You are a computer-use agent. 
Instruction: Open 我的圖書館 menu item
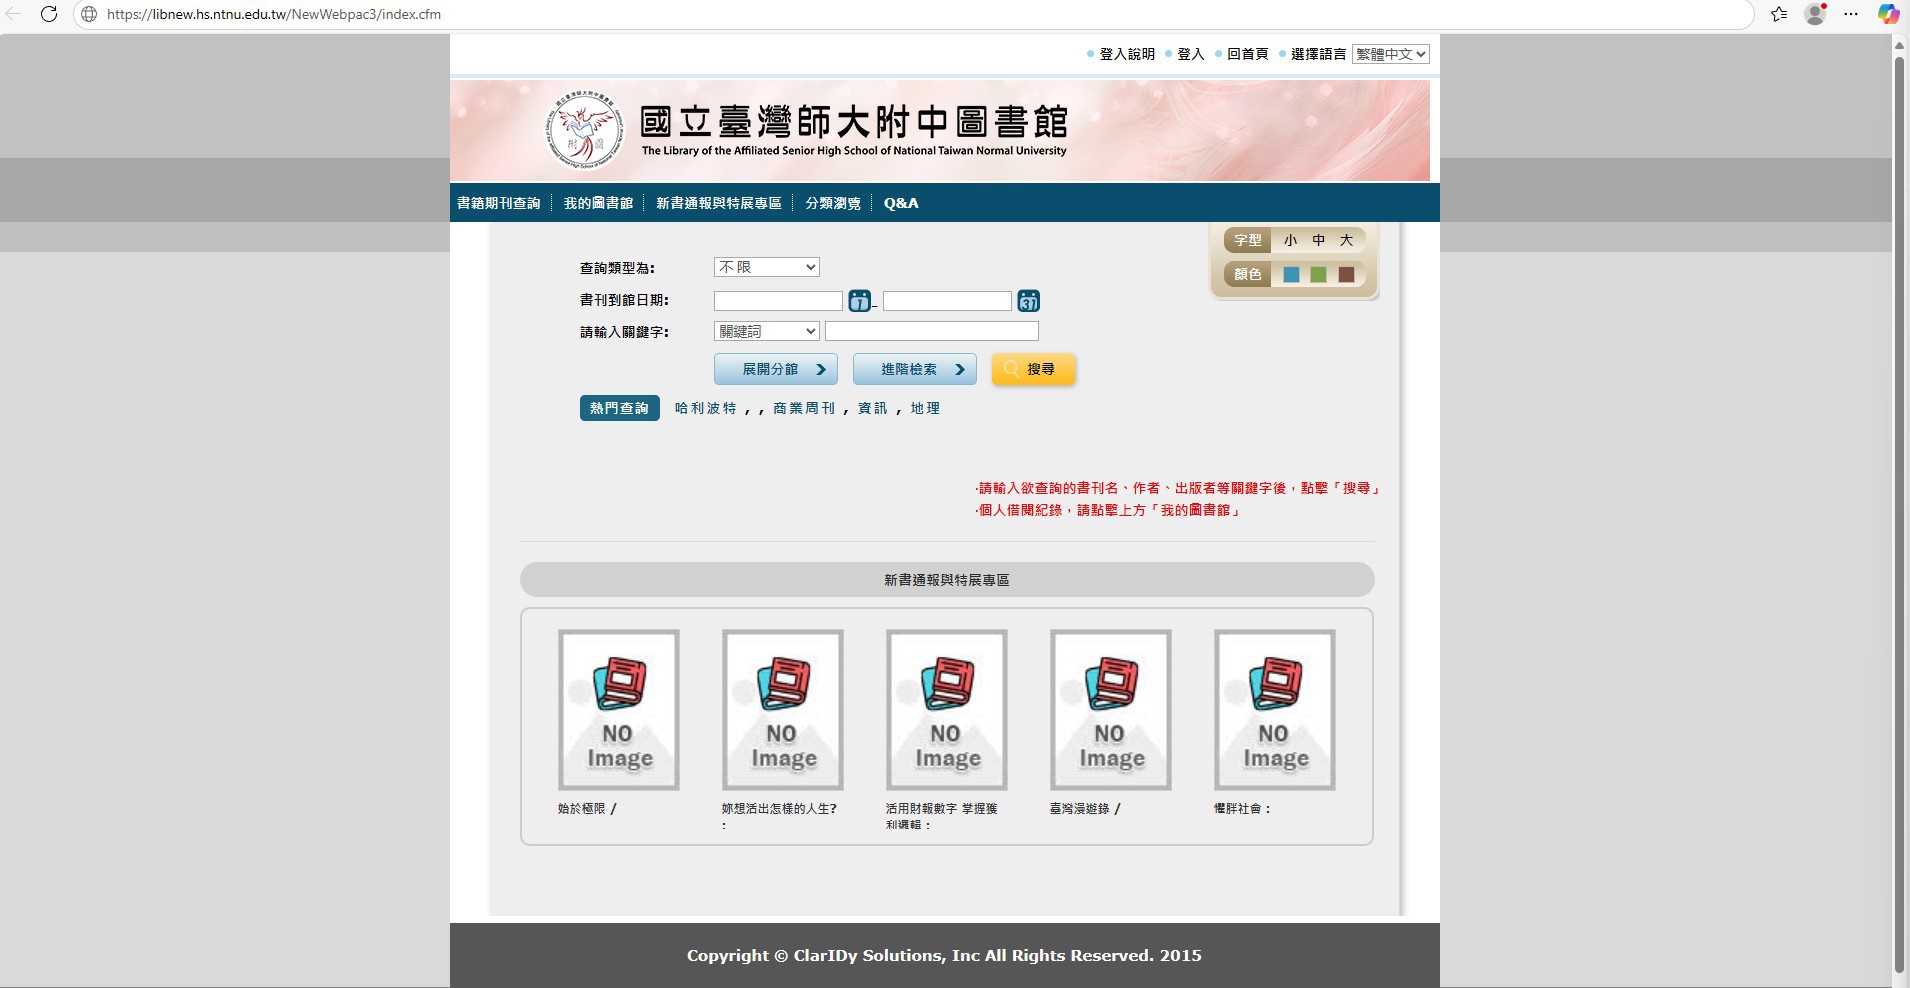point(598,203)
